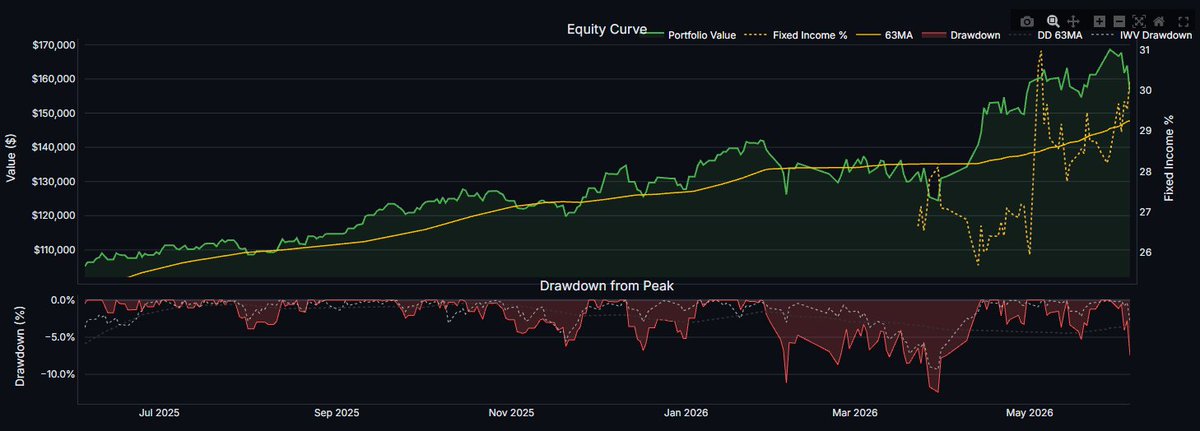This screenshot has height=431, width=1200.
Task: Click the $160,000 y-axis tick
Action: point(54,79)
